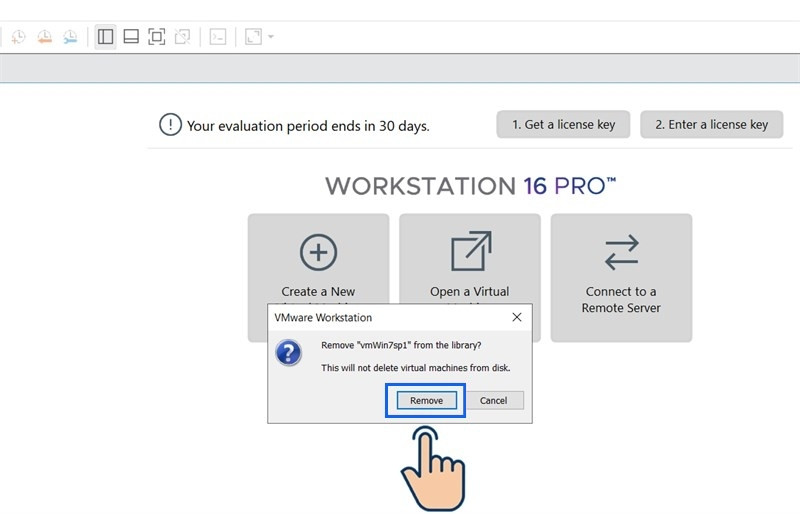Click the take snapshot toolbar icon

coord(18,37)
